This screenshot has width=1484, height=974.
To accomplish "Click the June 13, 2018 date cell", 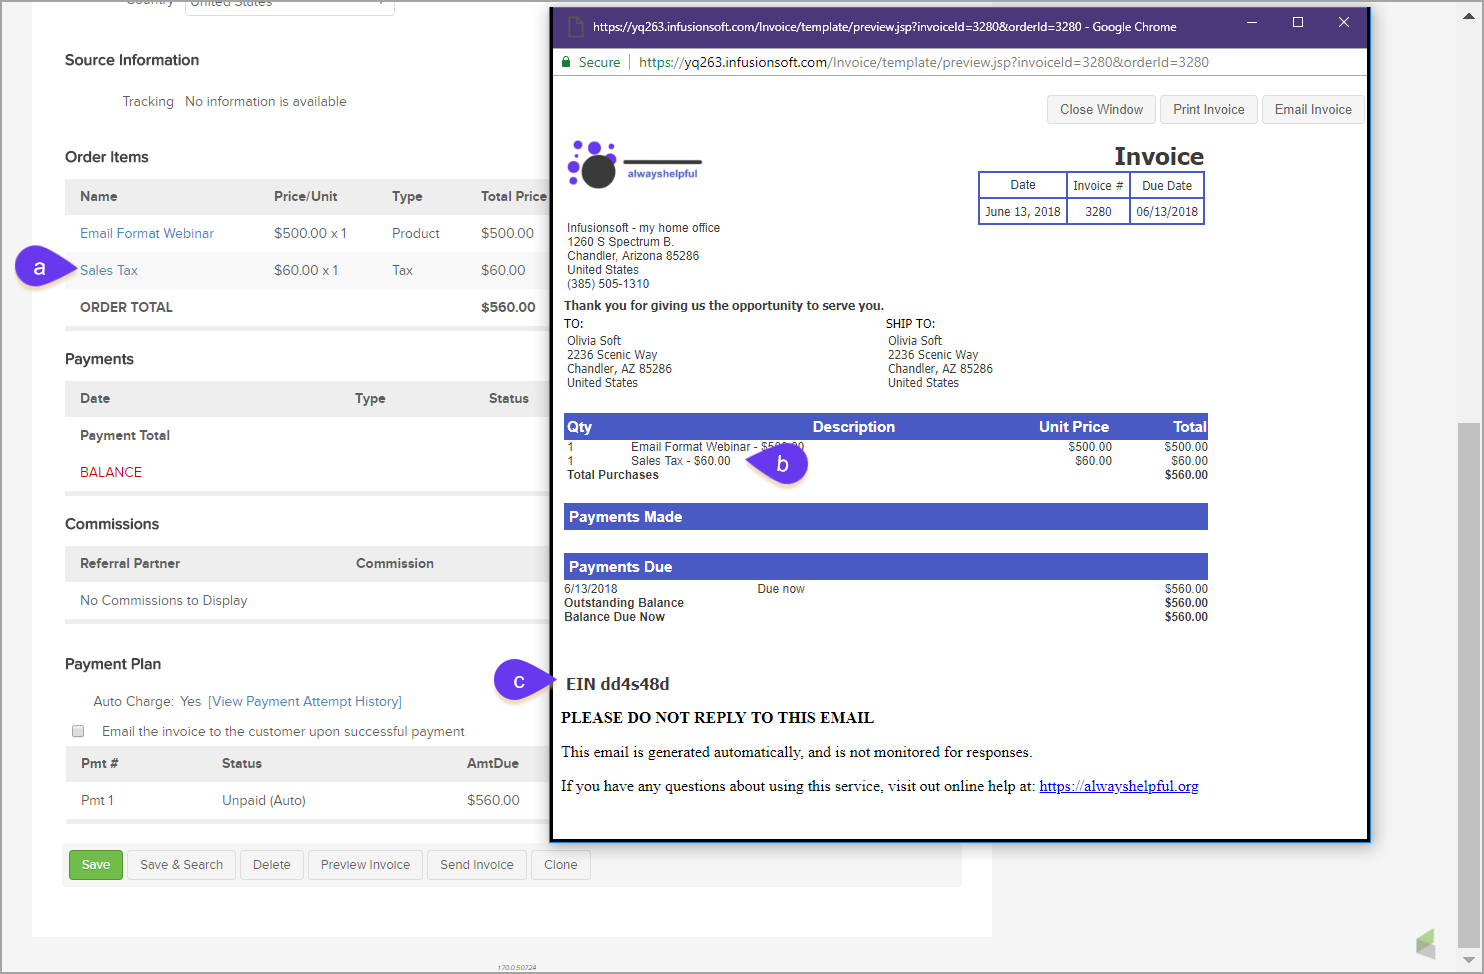I will (1023, 212).
